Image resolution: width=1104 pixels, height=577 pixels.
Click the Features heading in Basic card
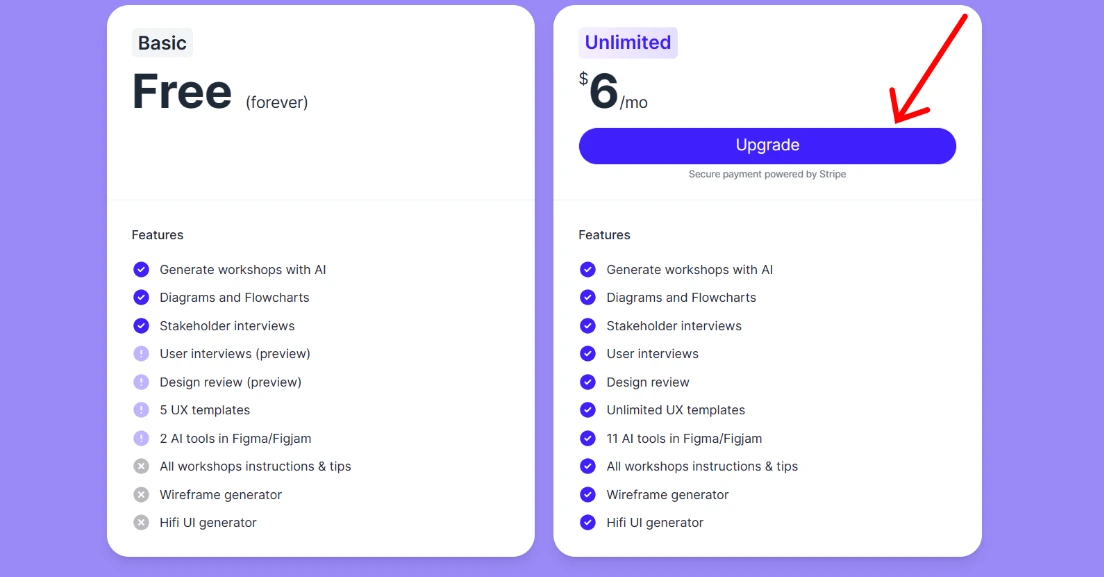[158, 235]
